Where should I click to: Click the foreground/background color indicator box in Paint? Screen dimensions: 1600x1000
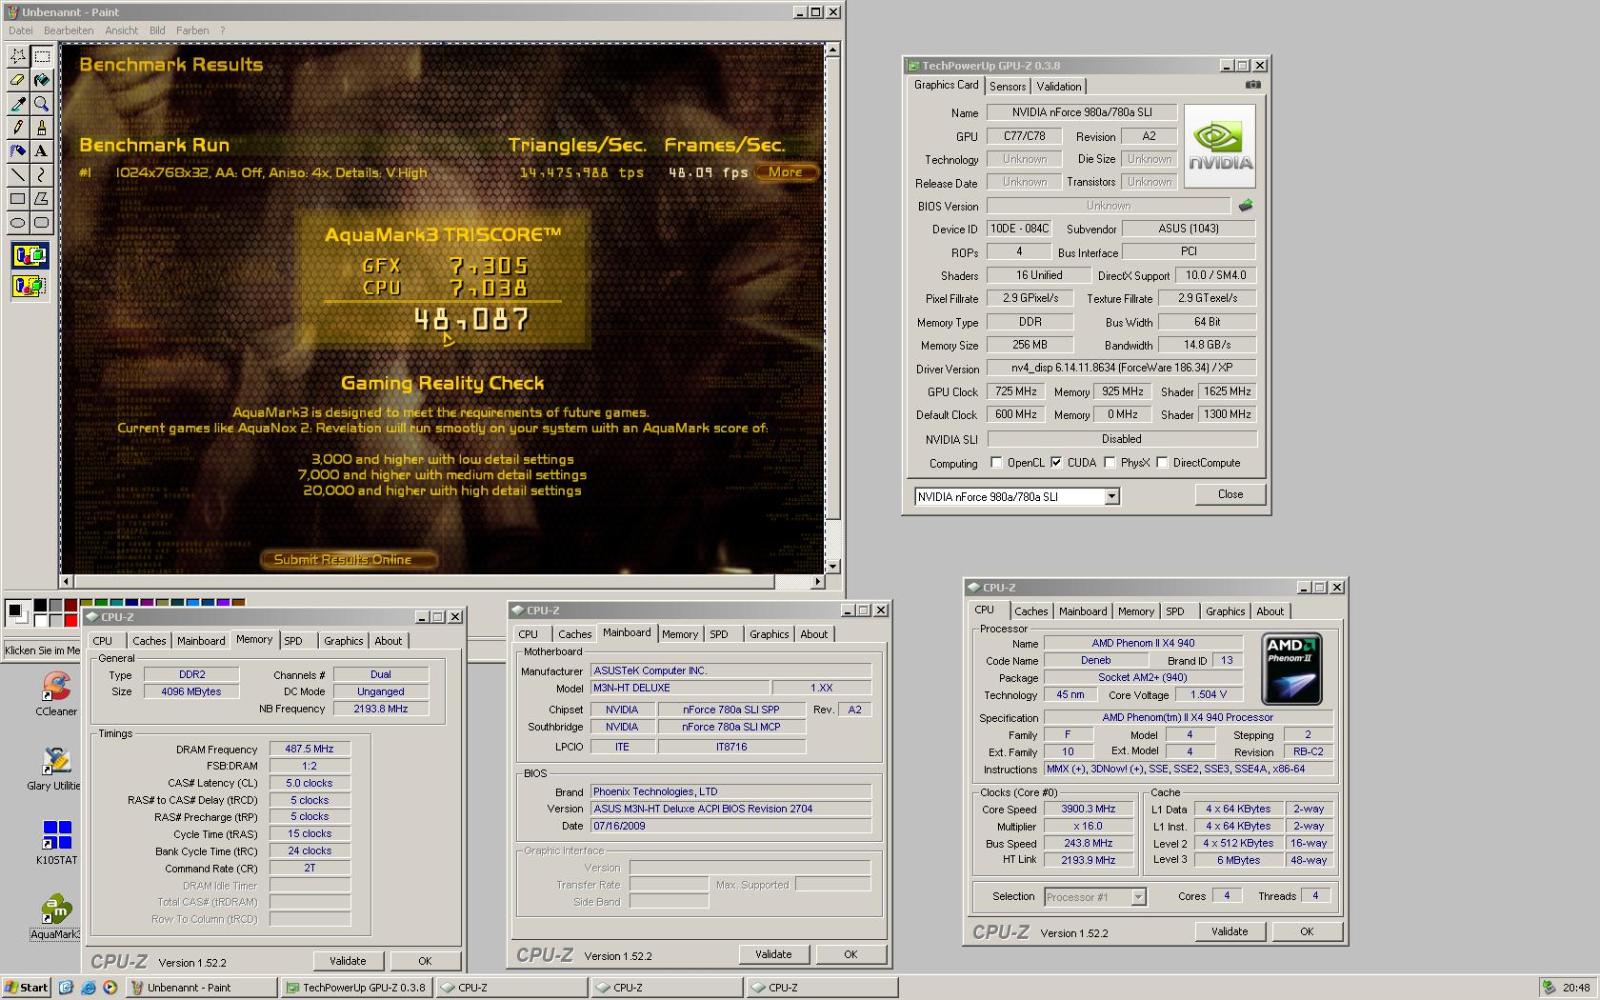click(x=18, y=612)
